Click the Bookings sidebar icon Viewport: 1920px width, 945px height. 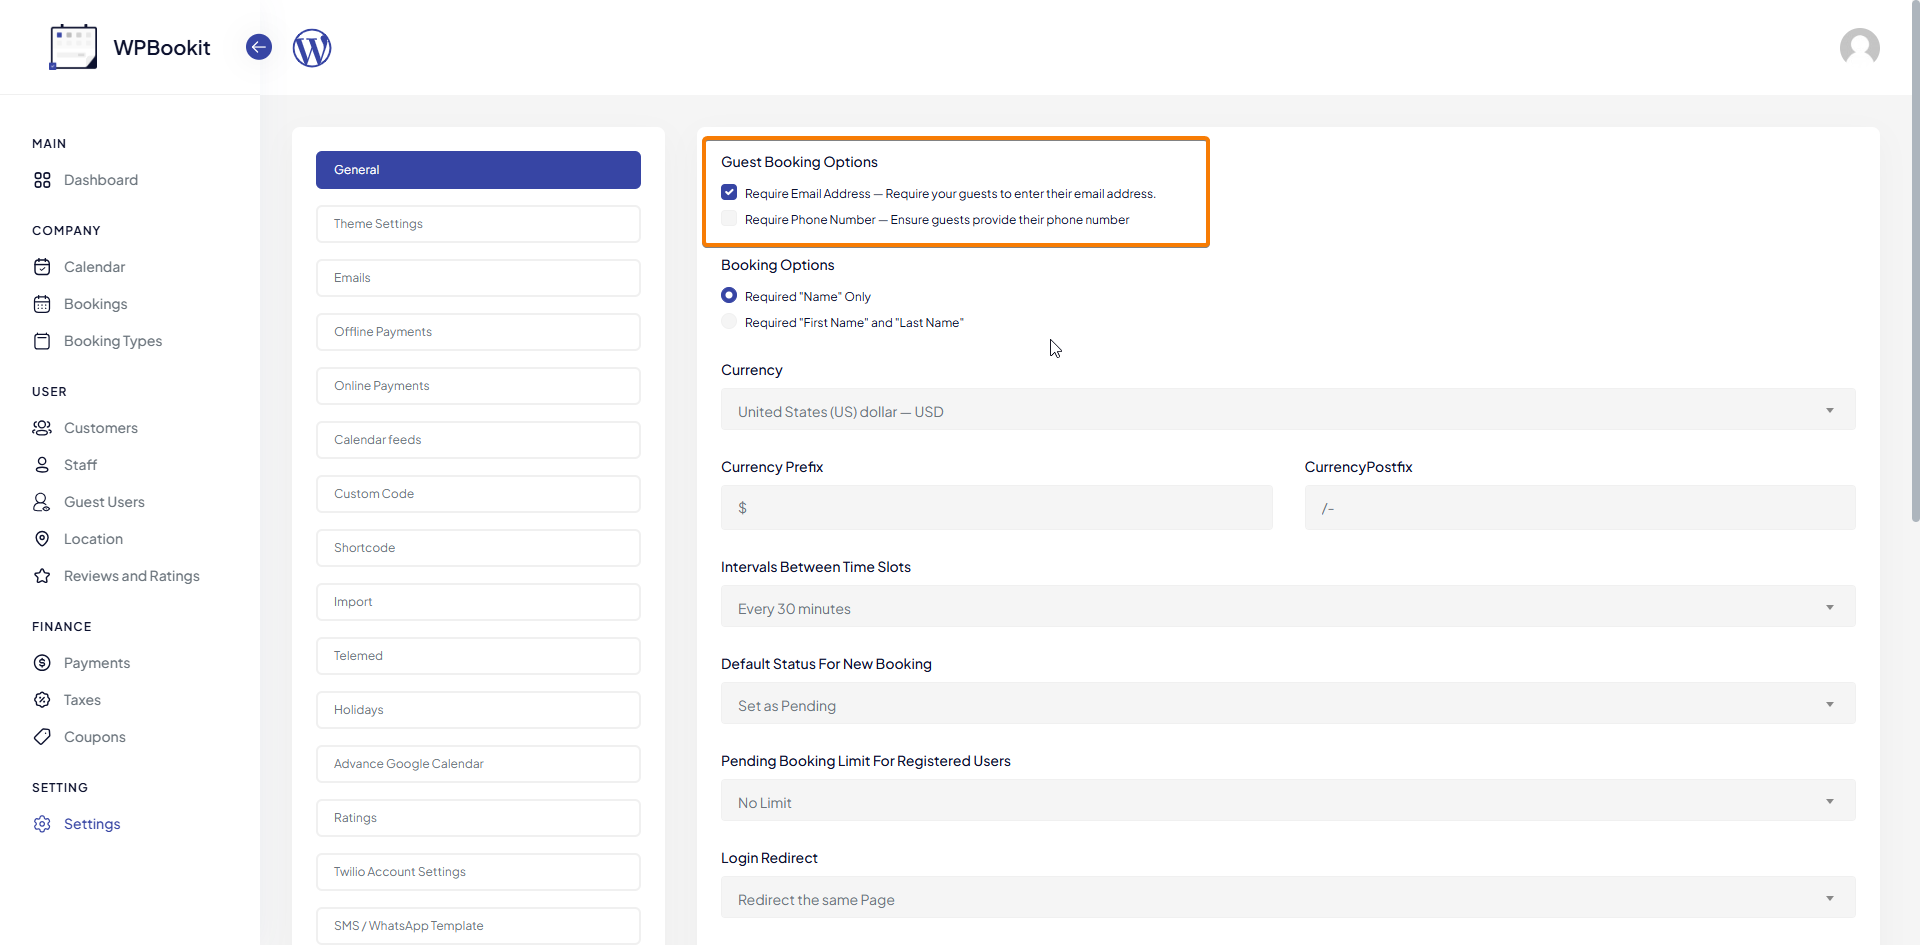(42, 304)
